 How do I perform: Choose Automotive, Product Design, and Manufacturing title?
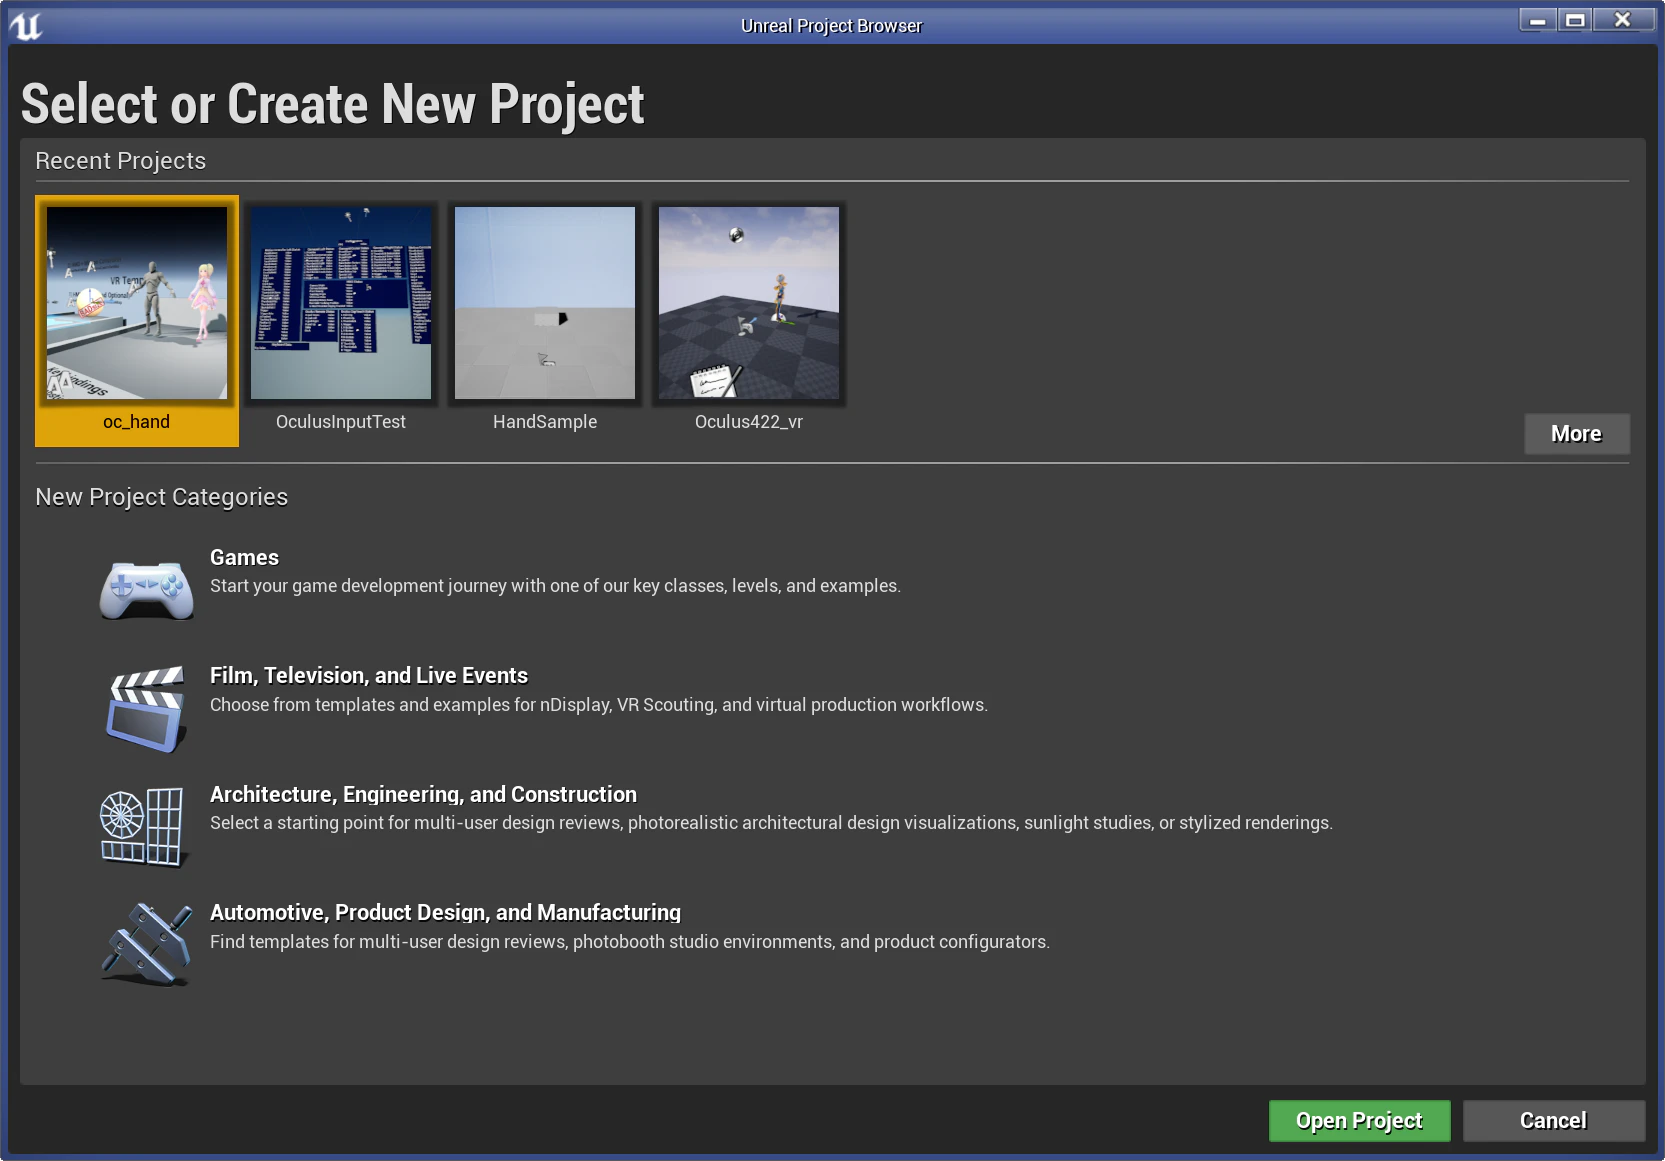(x=445, y=913)
